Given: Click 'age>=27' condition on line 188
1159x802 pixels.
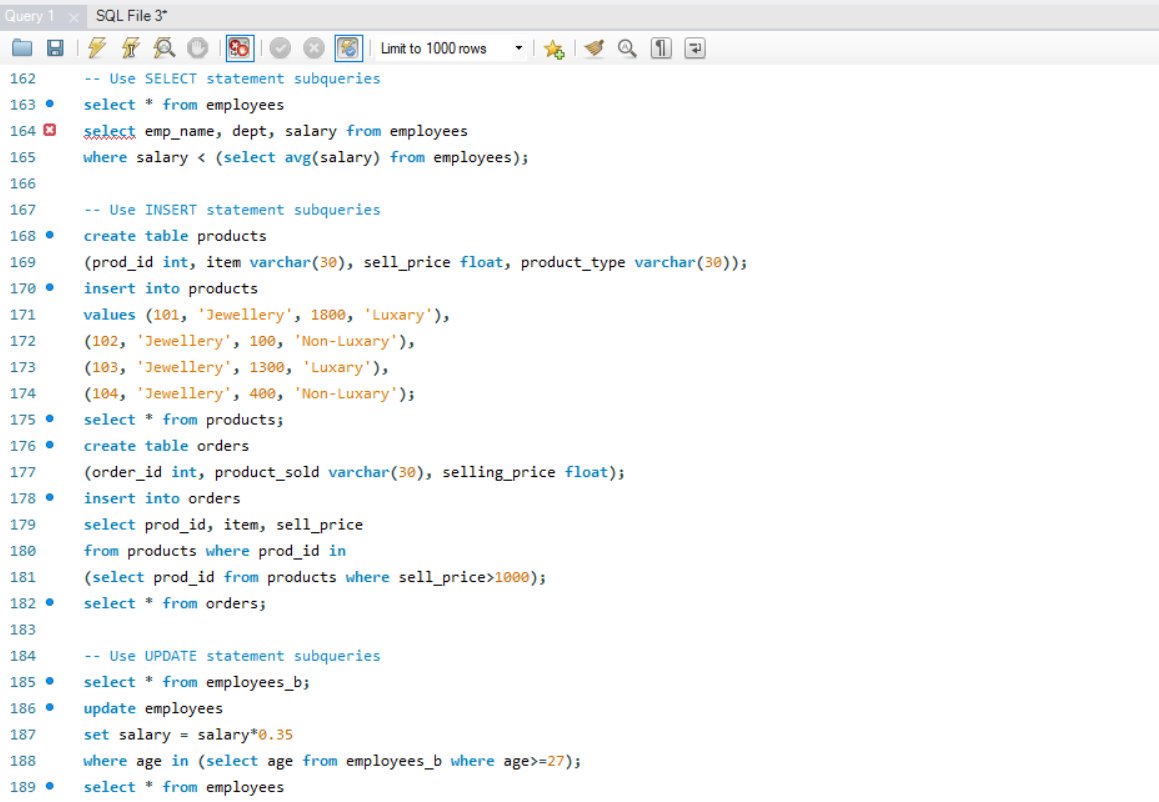Looking at the screenshot, I should point(534,761).
